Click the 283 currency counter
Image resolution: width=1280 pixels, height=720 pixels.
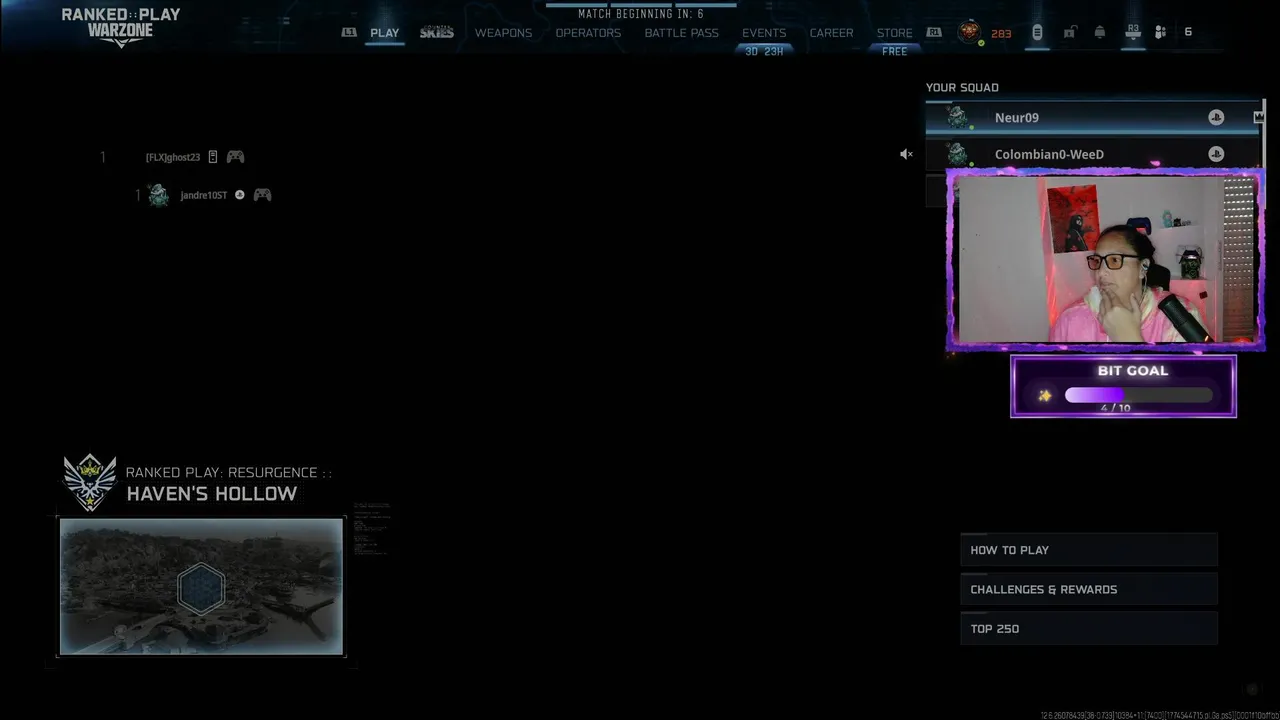point(1001,33)
